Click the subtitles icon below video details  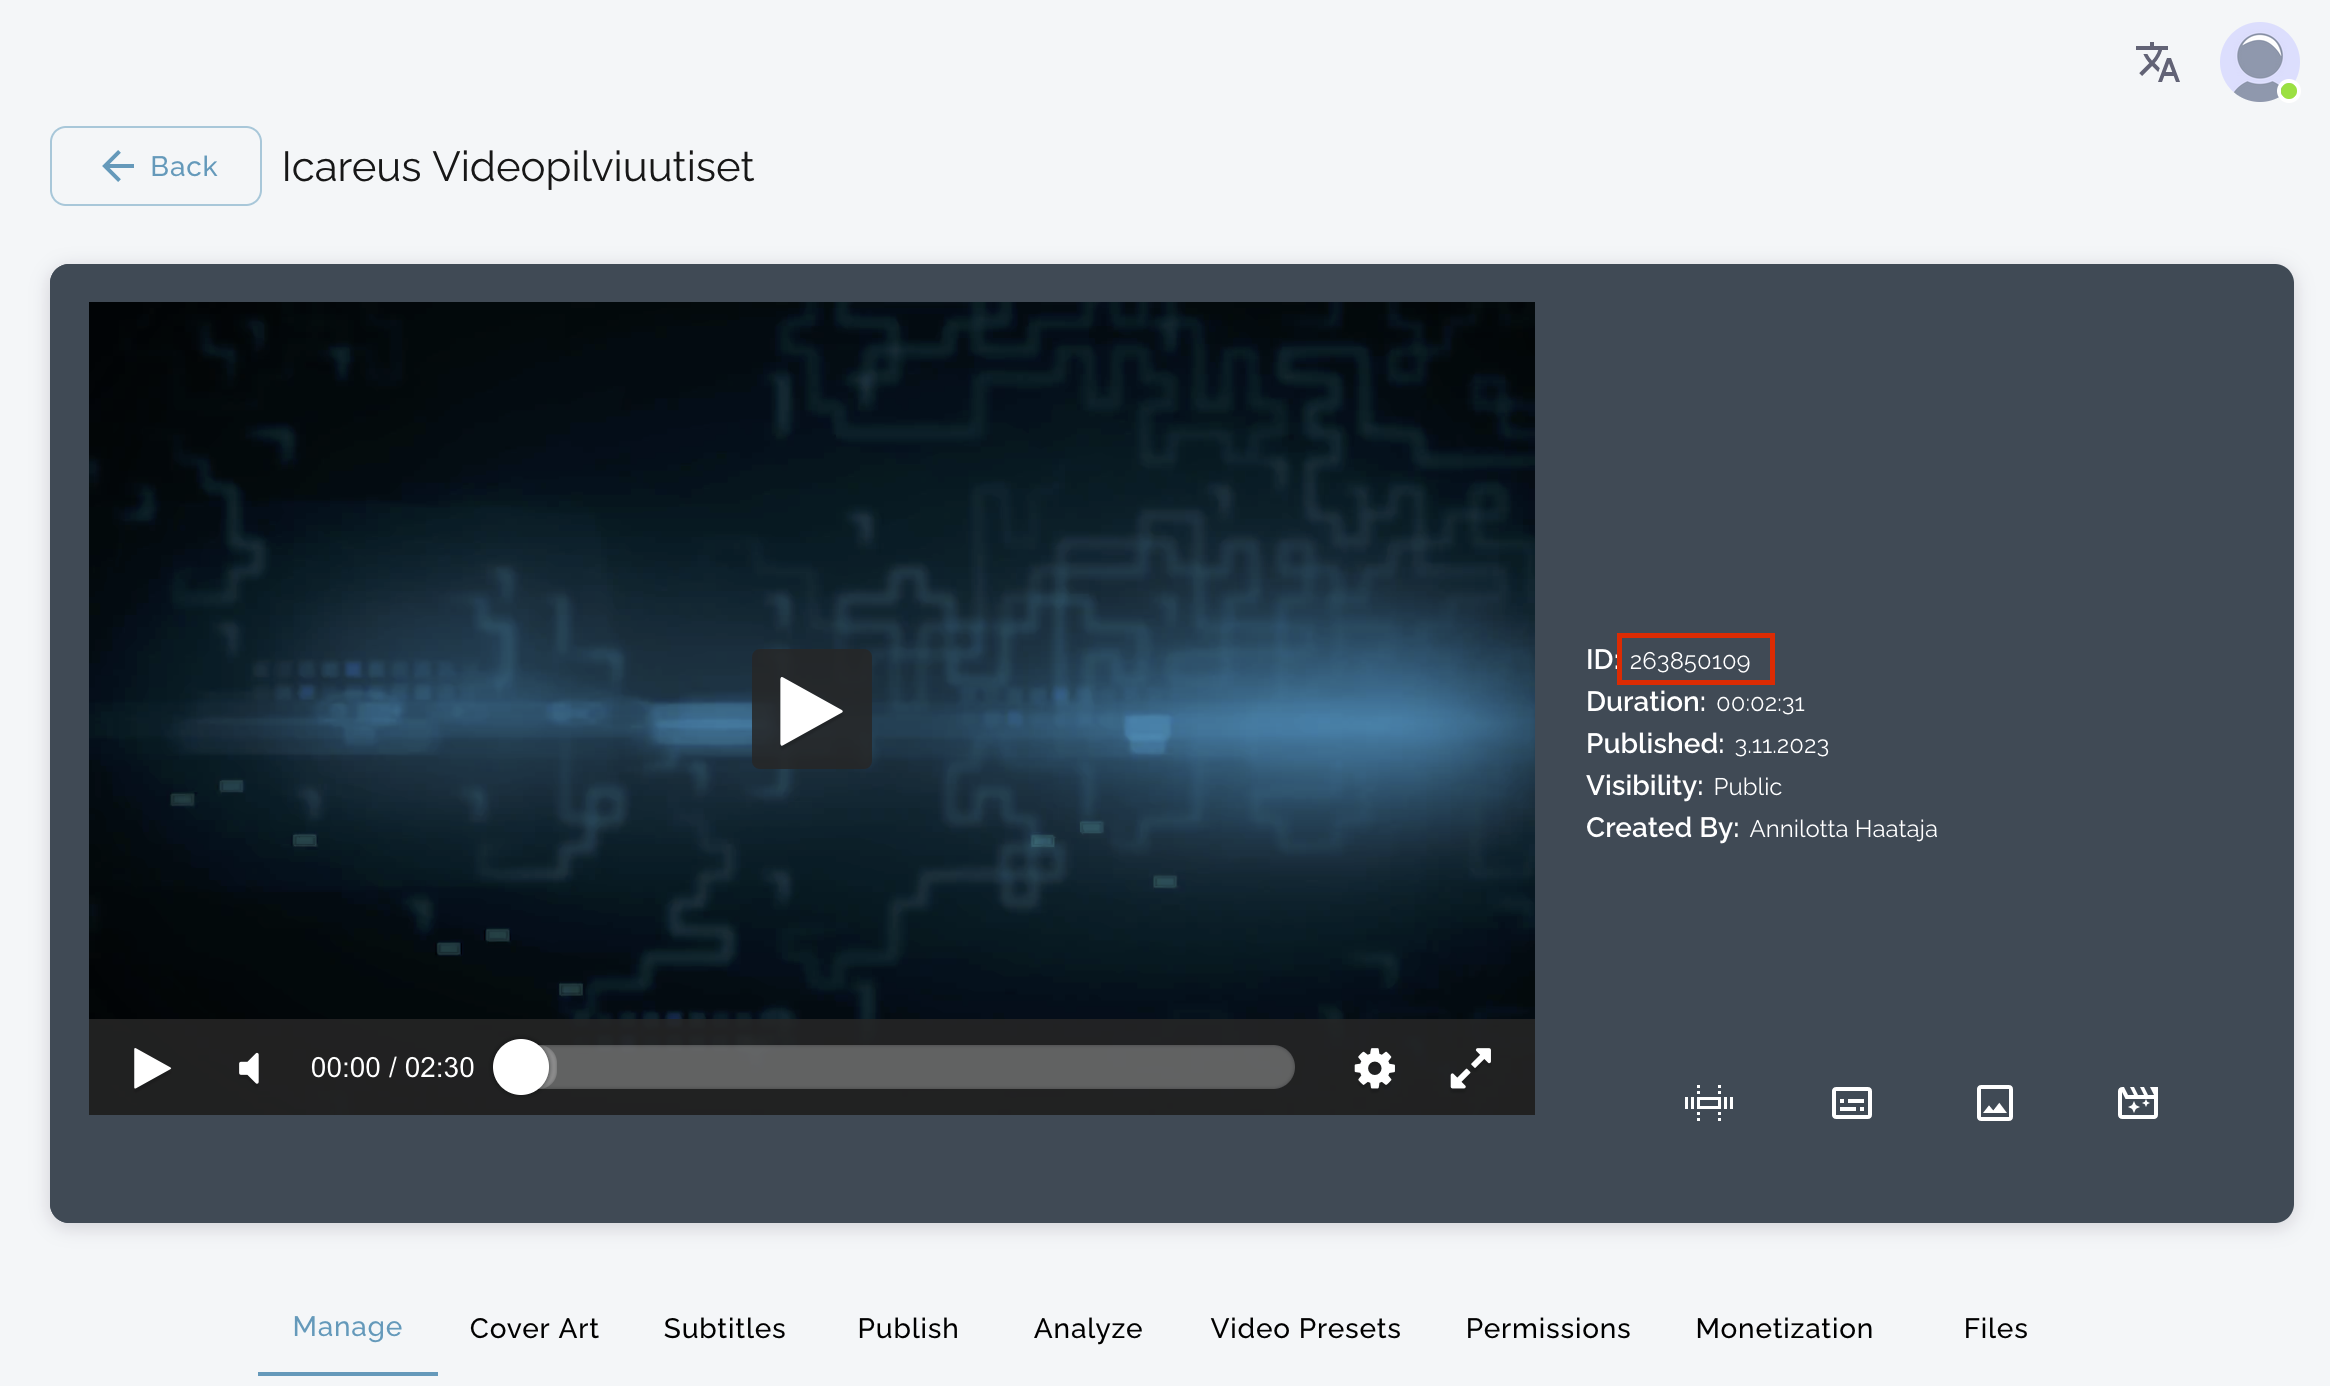pos(1851,1103)
